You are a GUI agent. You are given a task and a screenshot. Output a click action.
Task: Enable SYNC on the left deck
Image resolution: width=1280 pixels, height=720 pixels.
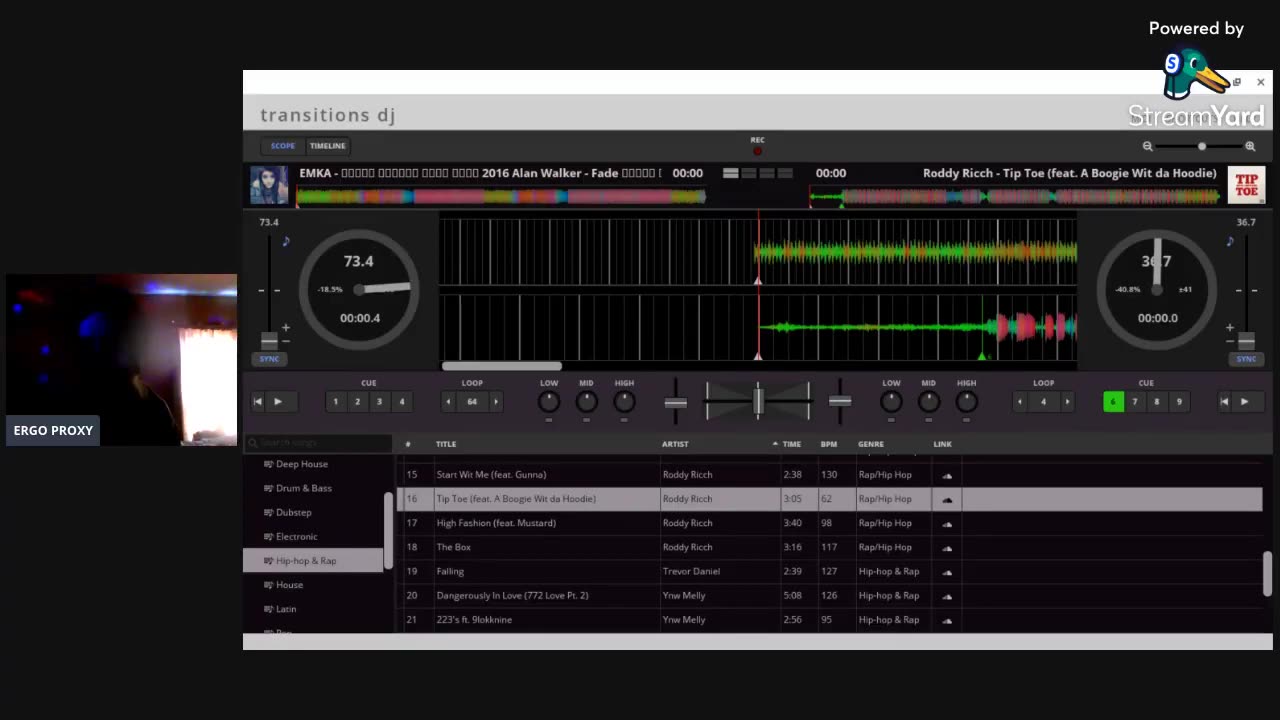pyautogui.click(x=269, y=359)
